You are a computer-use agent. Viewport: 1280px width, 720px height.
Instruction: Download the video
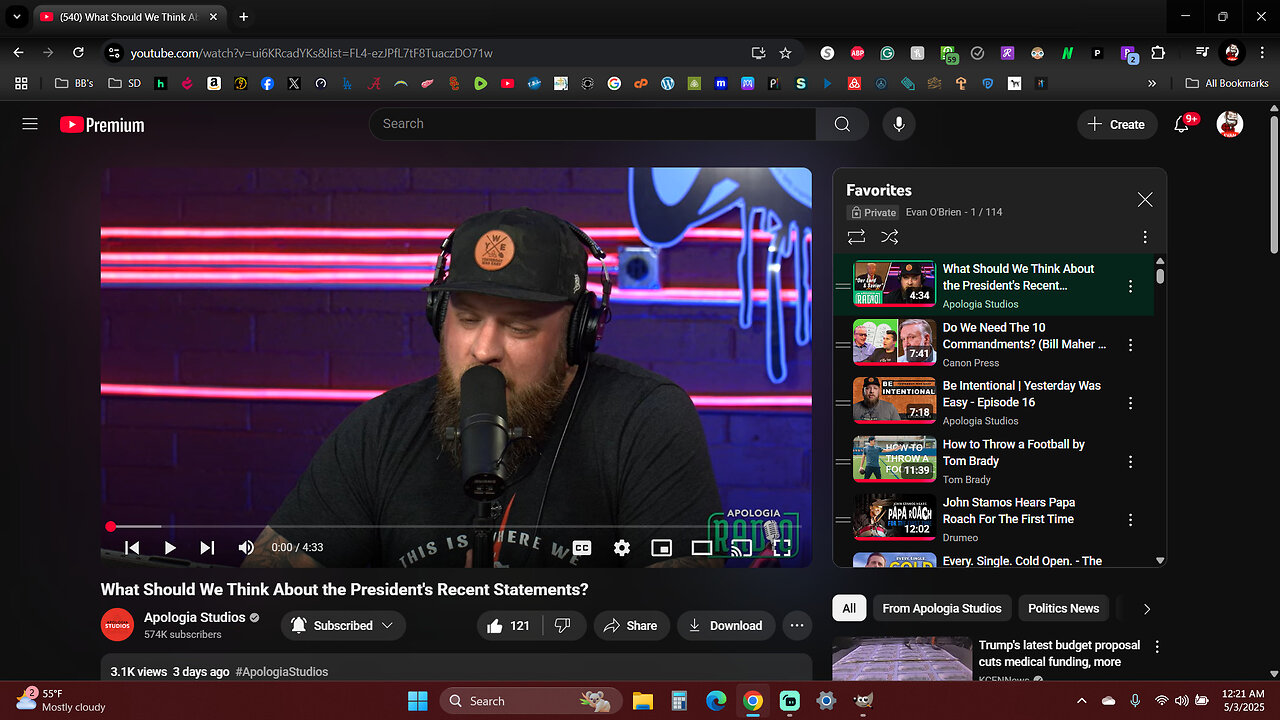click(726, 626)
